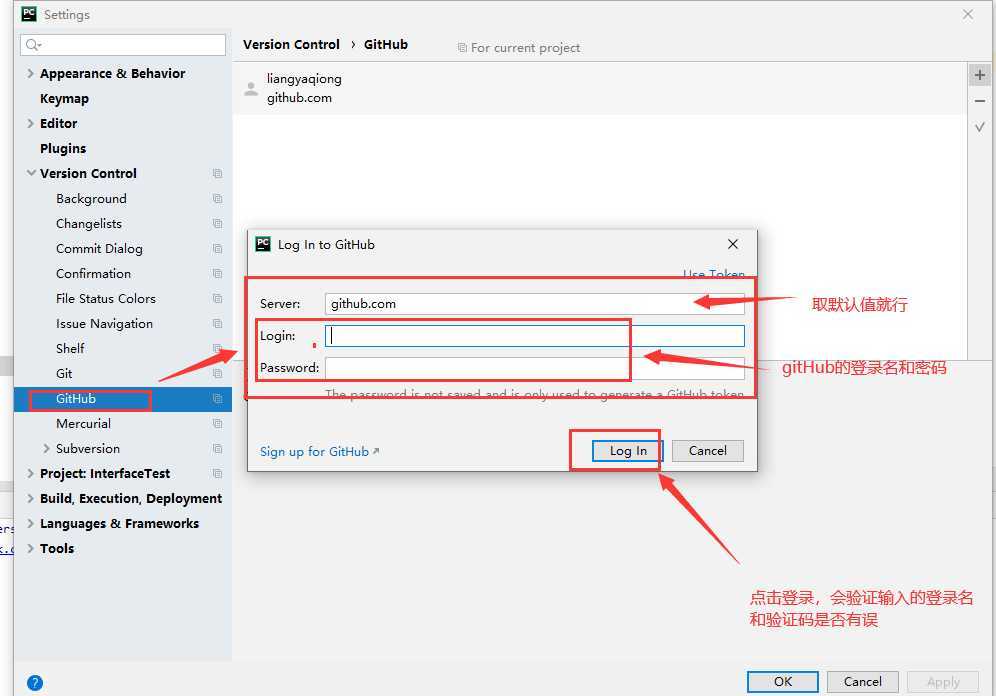The image size is (996, 696).
Task: Click the project-scope icon next to Issue Navigation
Action: click(x=217, y=323)
